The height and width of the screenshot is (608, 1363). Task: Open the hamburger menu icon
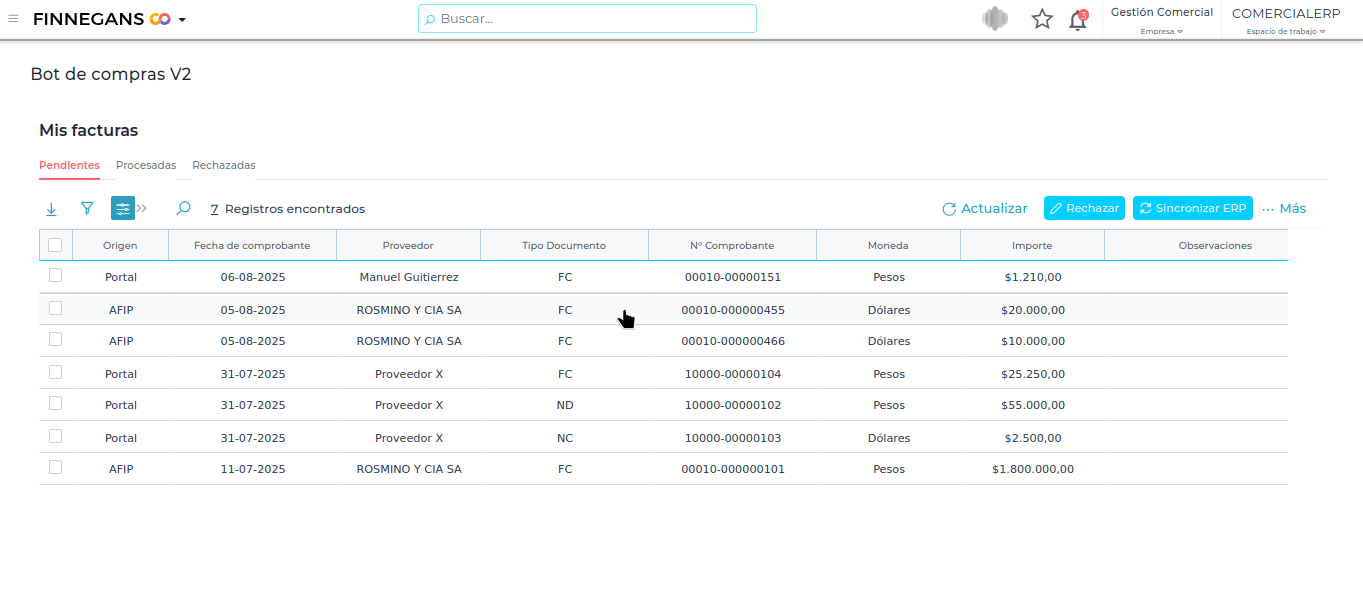(13, 19)
